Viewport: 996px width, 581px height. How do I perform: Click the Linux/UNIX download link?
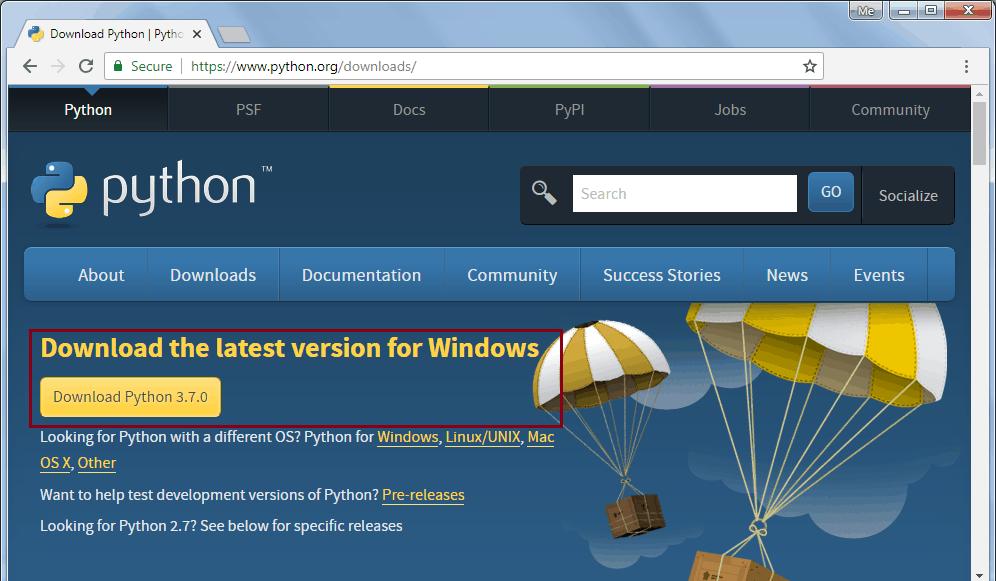coord(483,437)
